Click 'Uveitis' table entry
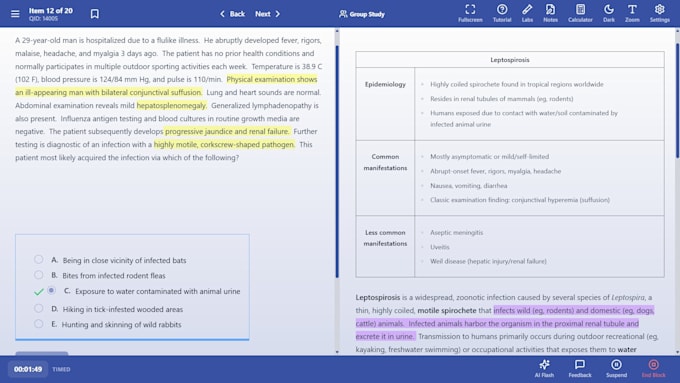 tap(439, 247)
